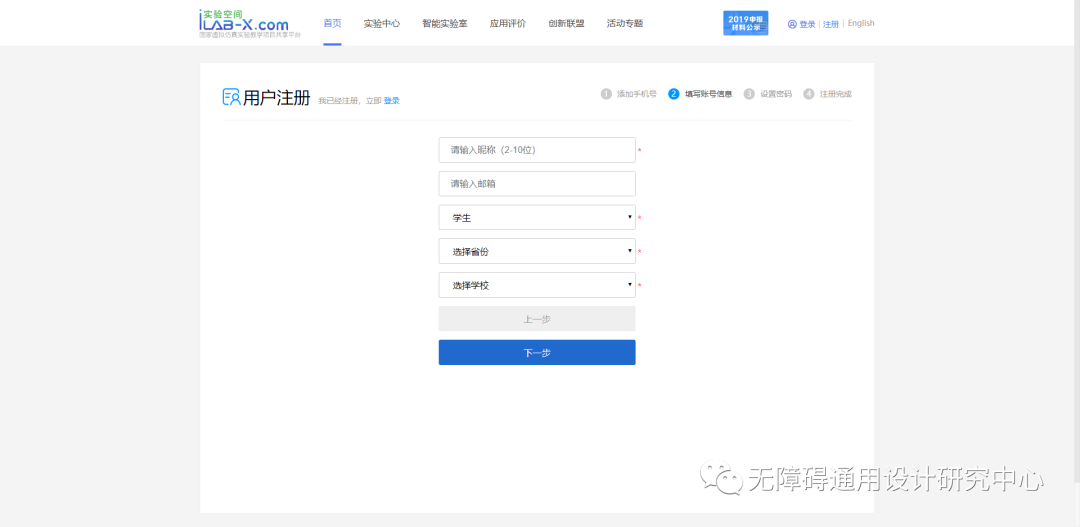
Task: Switch language via the English link
Action: tap(861, 24)
